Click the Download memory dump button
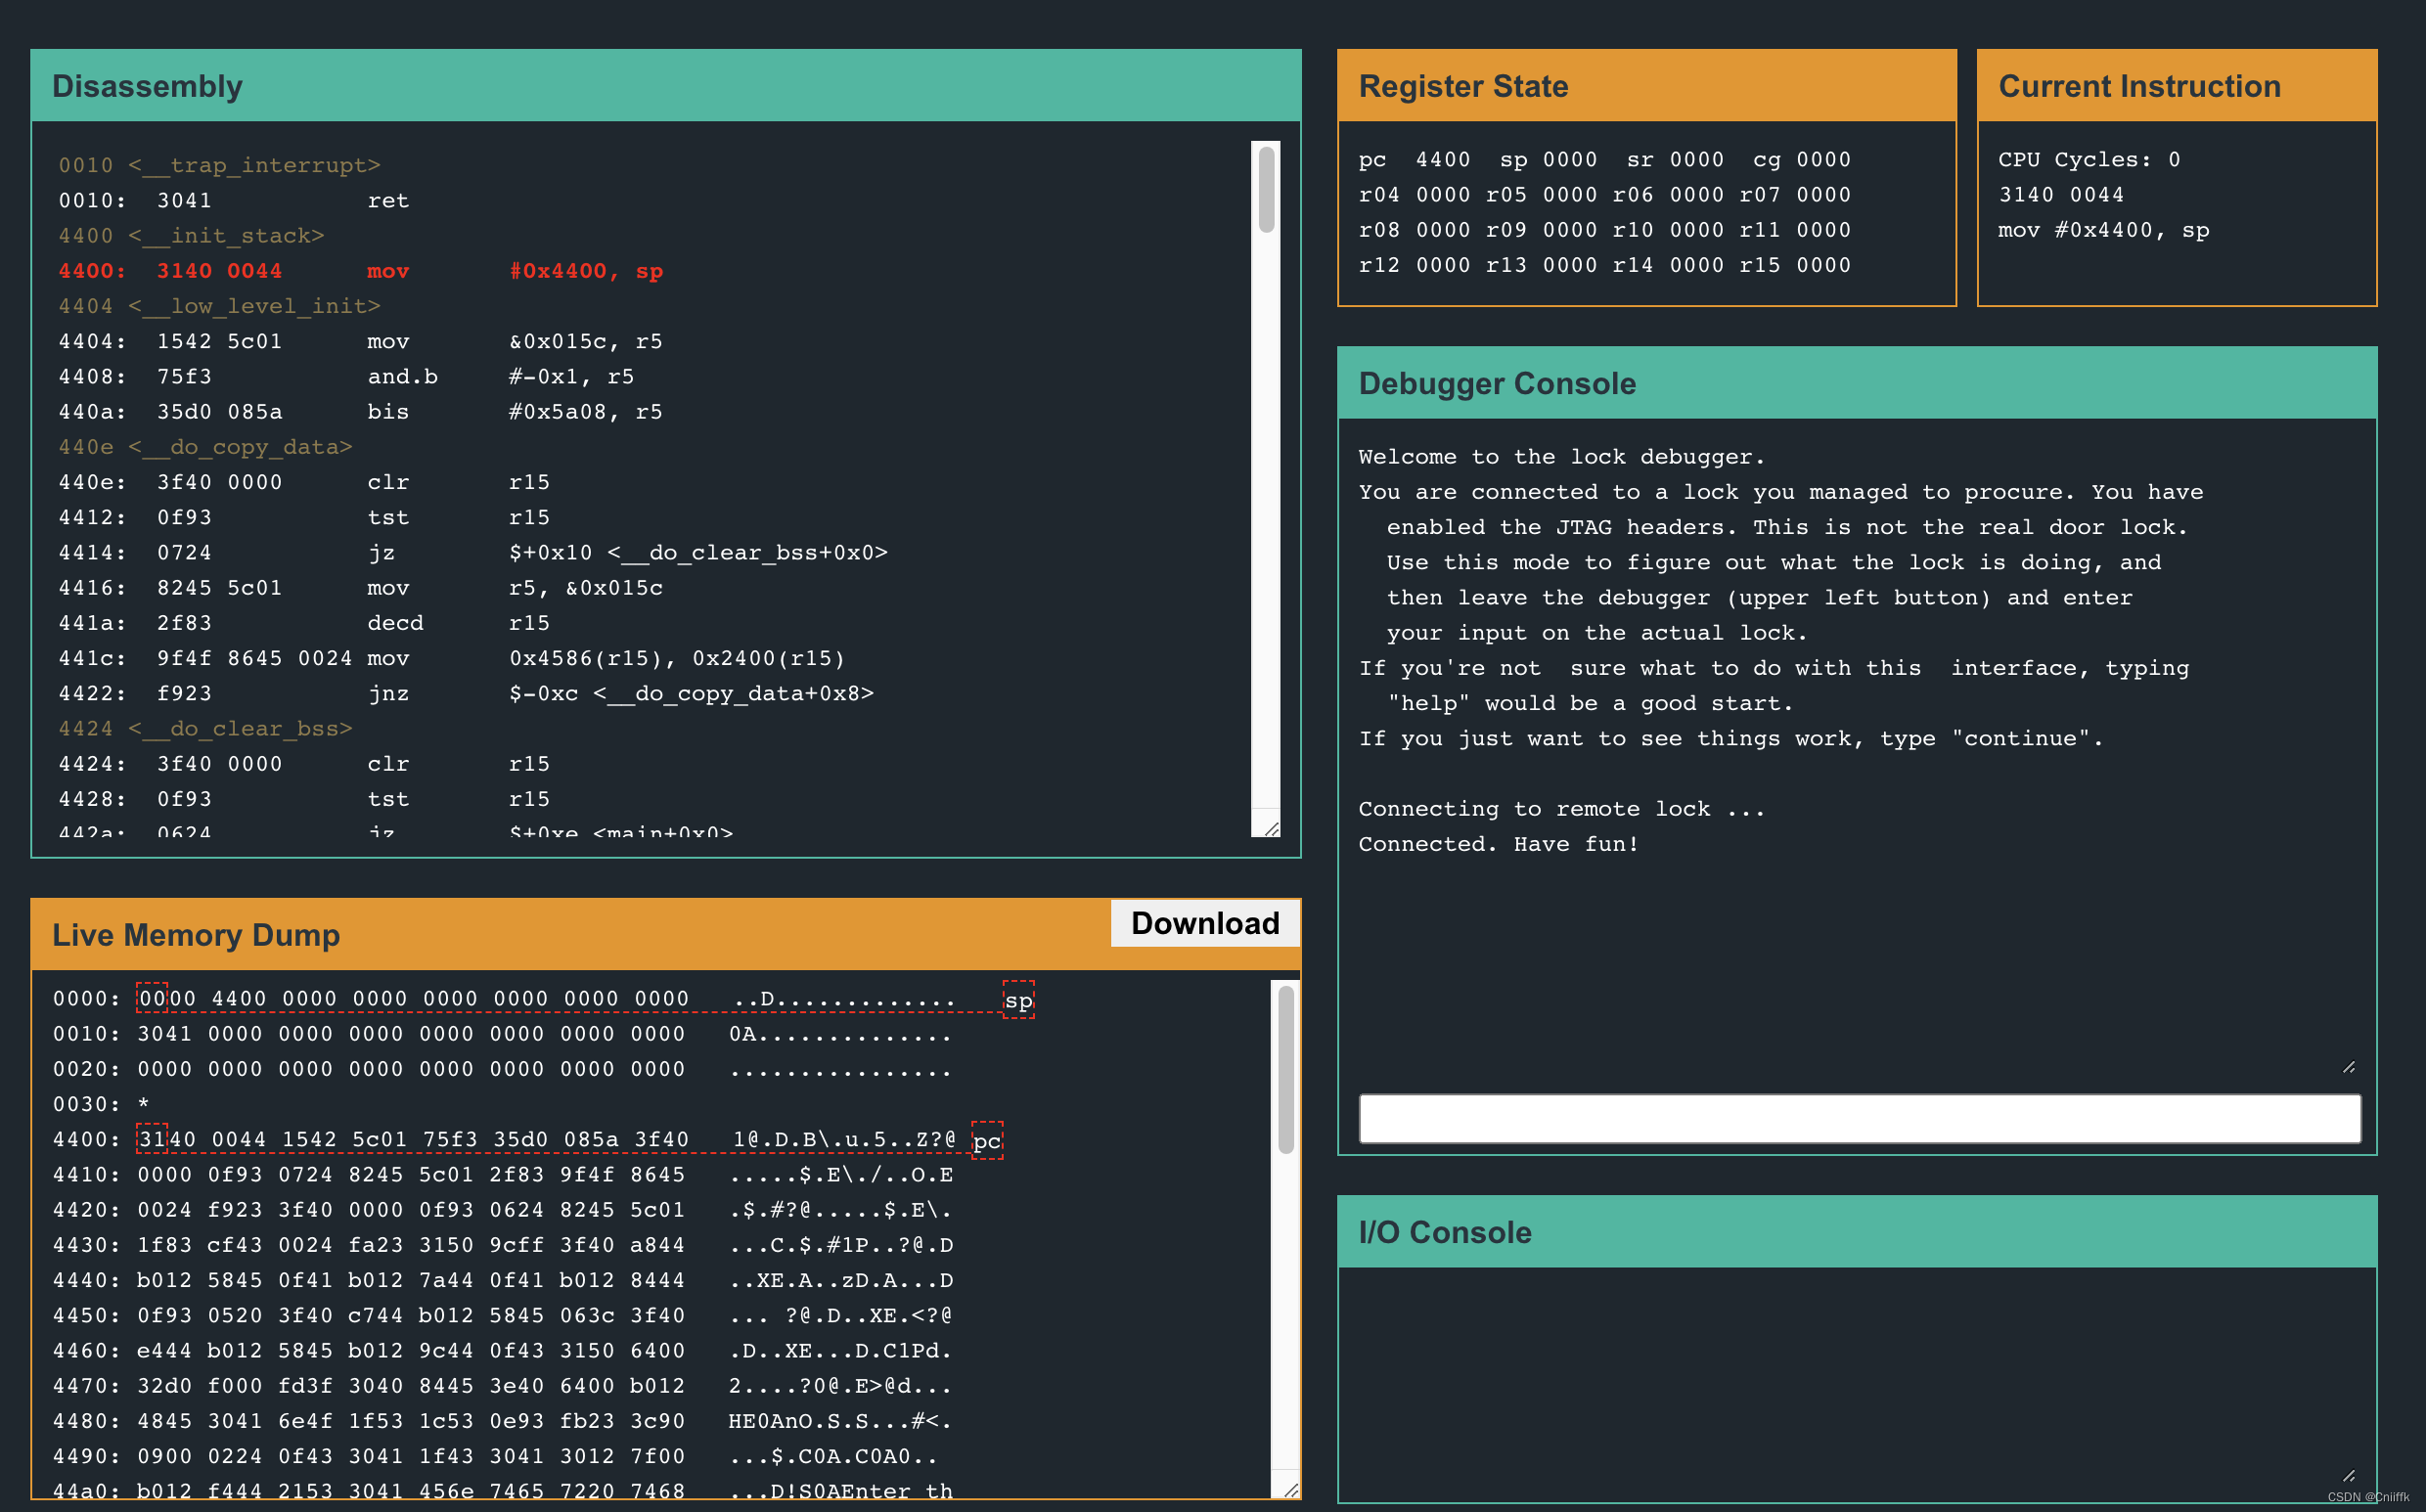Viewport: 2426px width, 1512px height. coord(1205,923)
